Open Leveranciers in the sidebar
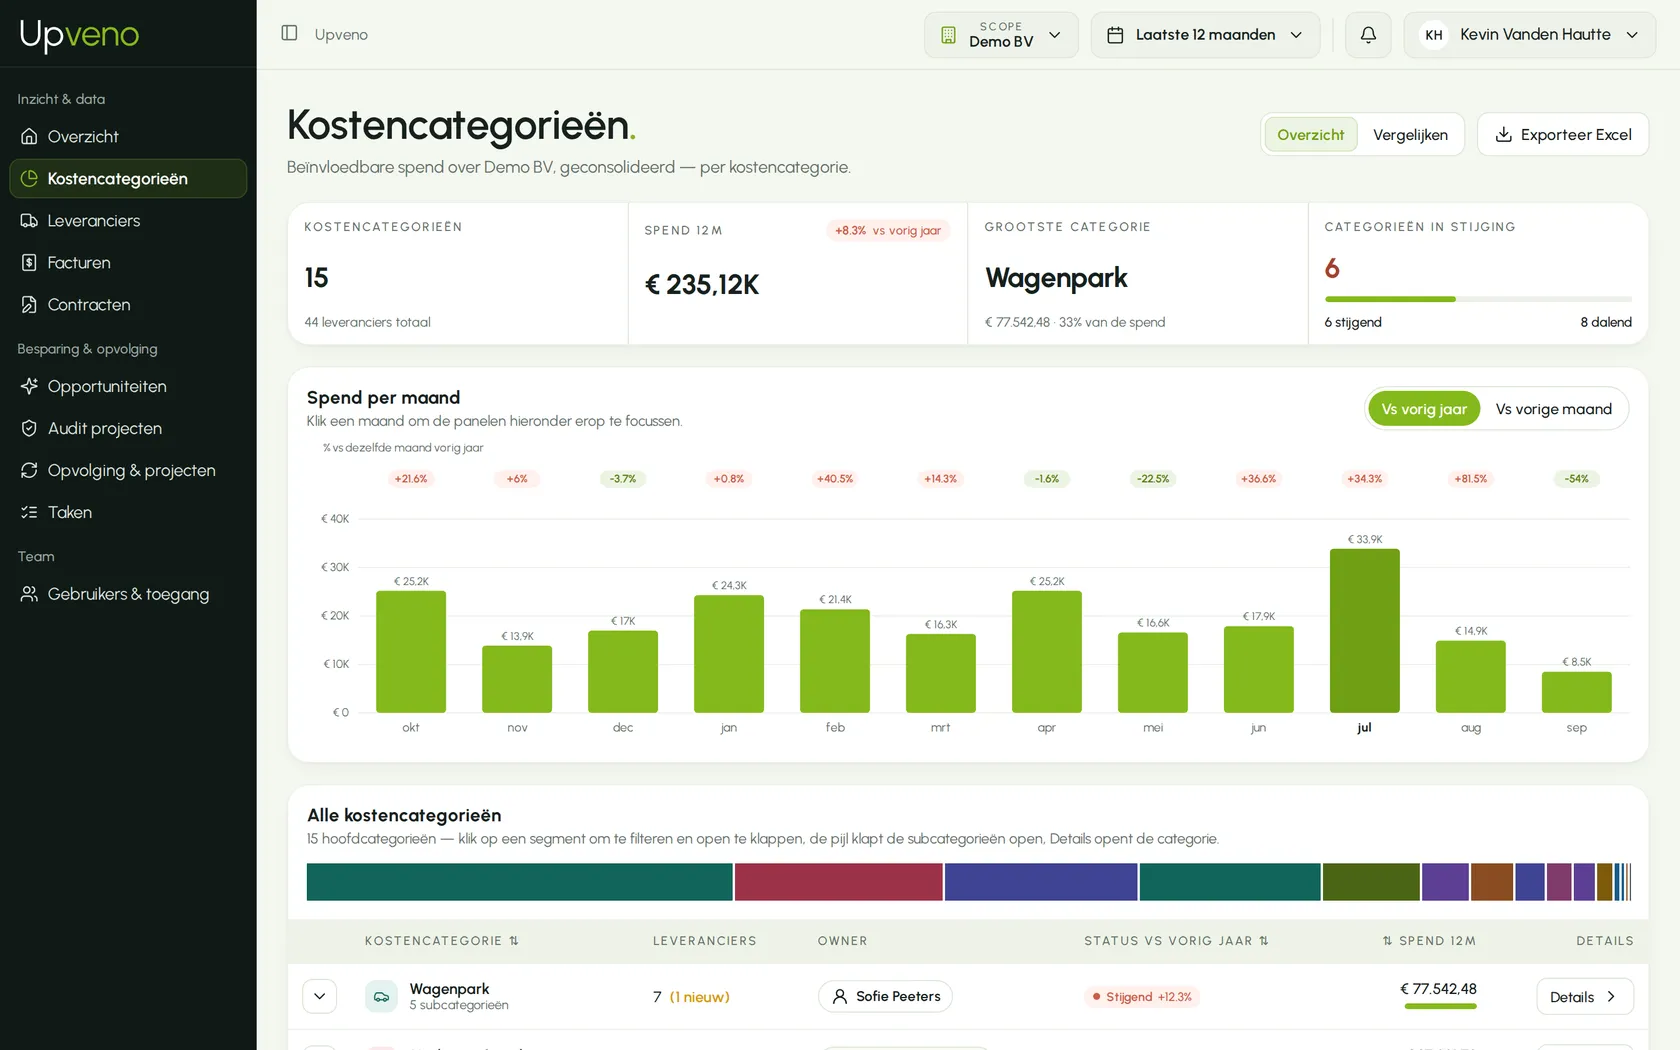Viewport: 1680px width, 1050px height. tap(128, 220)
